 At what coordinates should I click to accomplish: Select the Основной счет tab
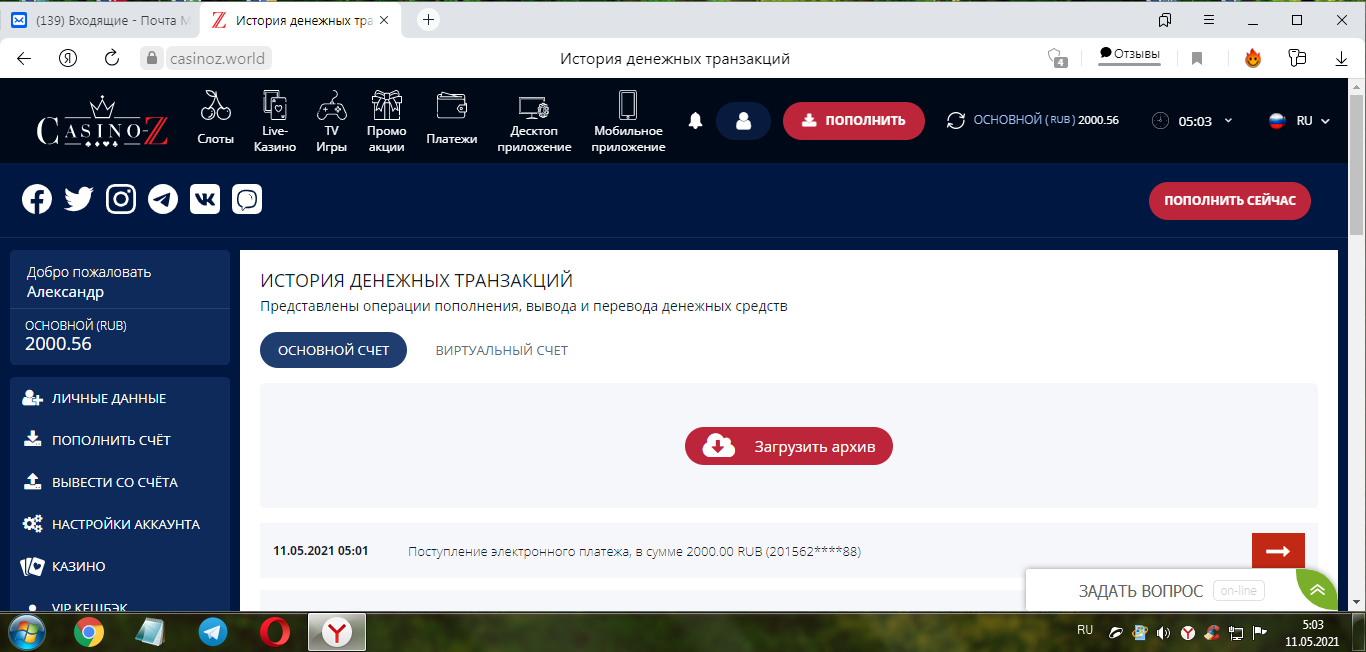(x=333, y=351)
